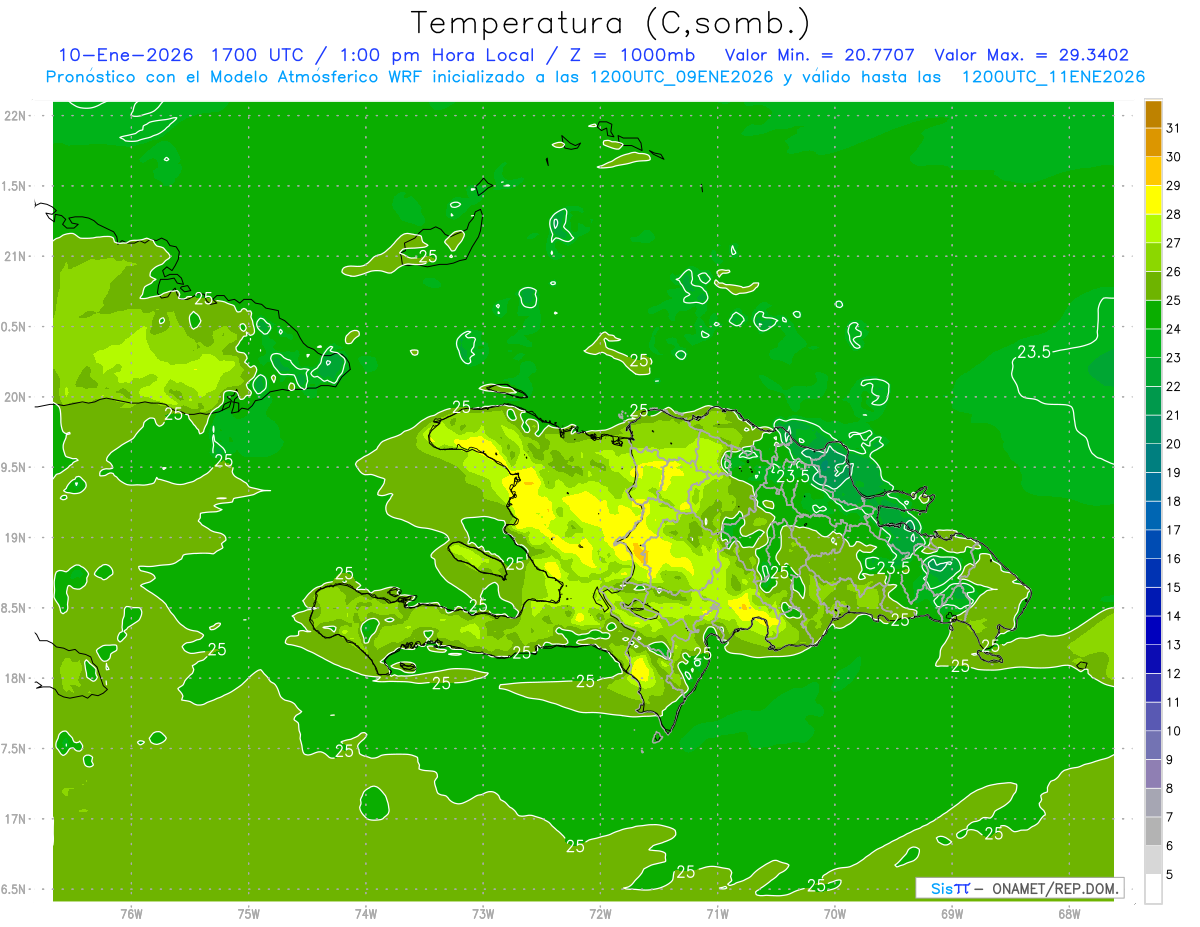The height and width of the screenshot is (927, 1200).
Task: Click the 70W longitude label
Action: coord(835,913)
